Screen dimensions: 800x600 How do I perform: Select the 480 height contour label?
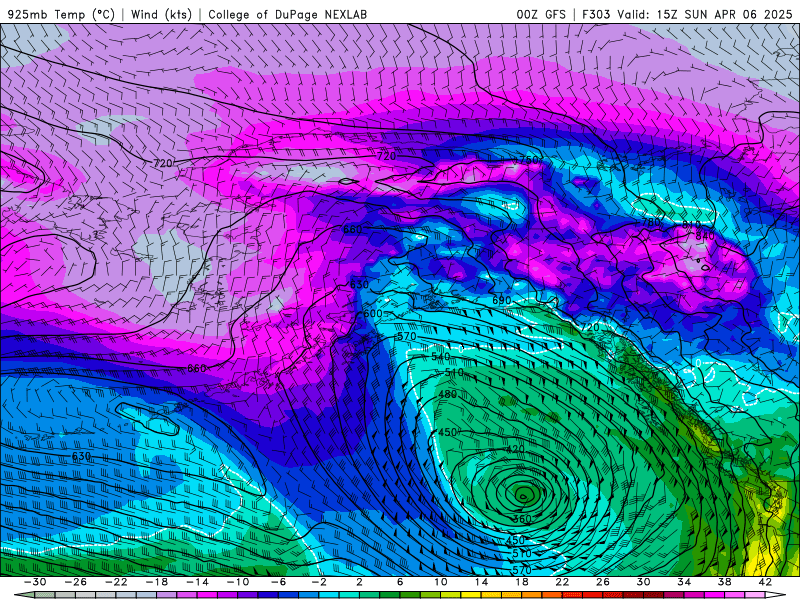(x=447, y=394)
